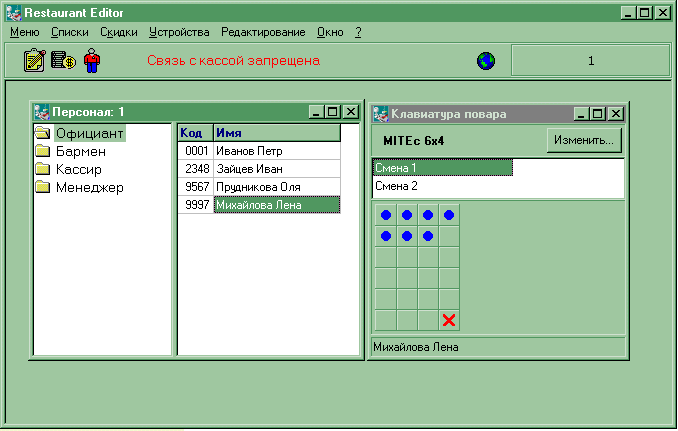Open the Скидки menu
The height and width of the screenshot is (431, 678).
119,32
